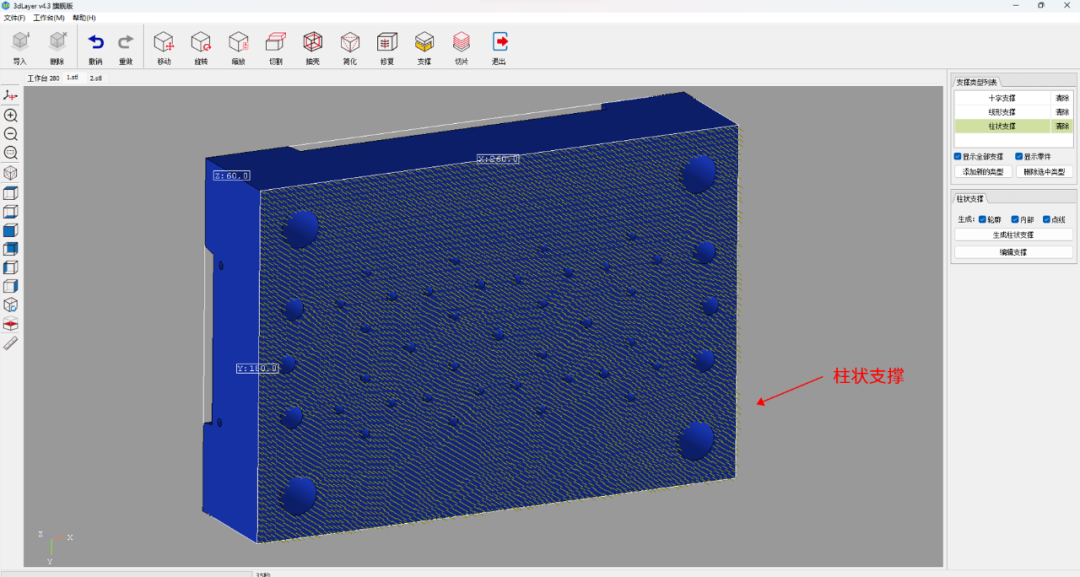The width and height of the screenshot is (1080, 577).
Task: Toggle the 显示全部支撑 checkbox
Action: 957,156
